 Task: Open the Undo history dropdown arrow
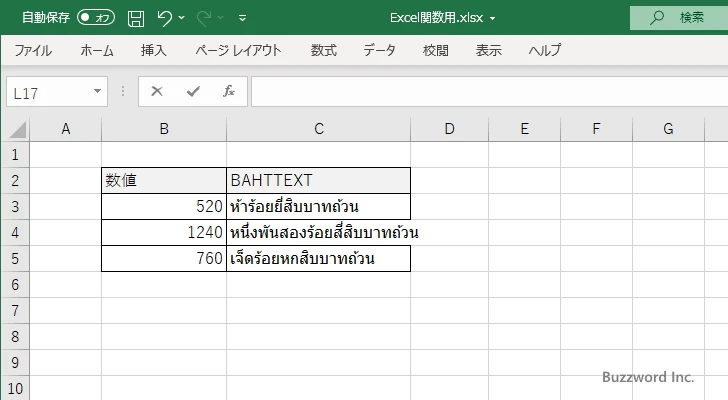pos(183,18)
